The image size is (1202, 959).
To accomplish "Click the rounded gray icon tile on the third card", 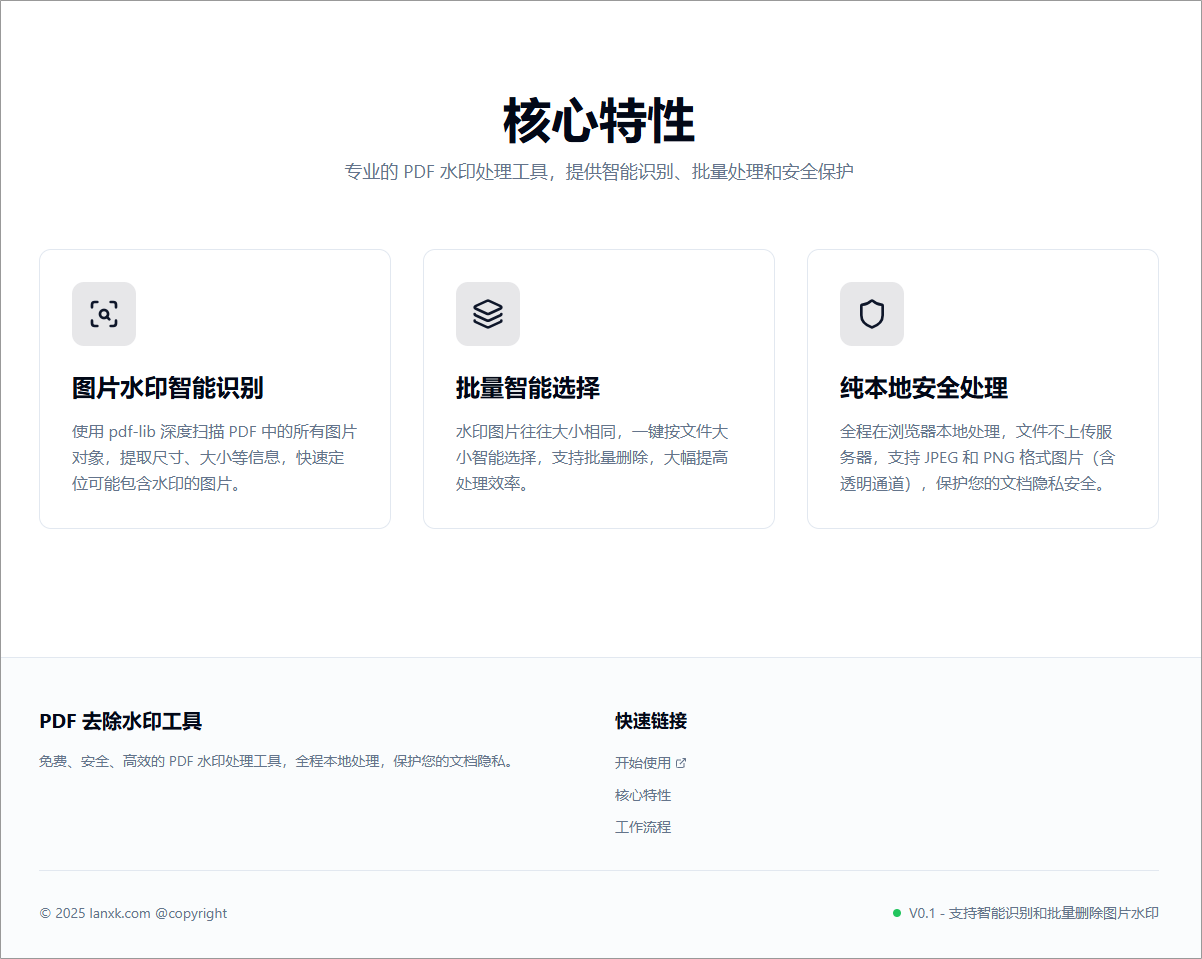I will 871,314.
